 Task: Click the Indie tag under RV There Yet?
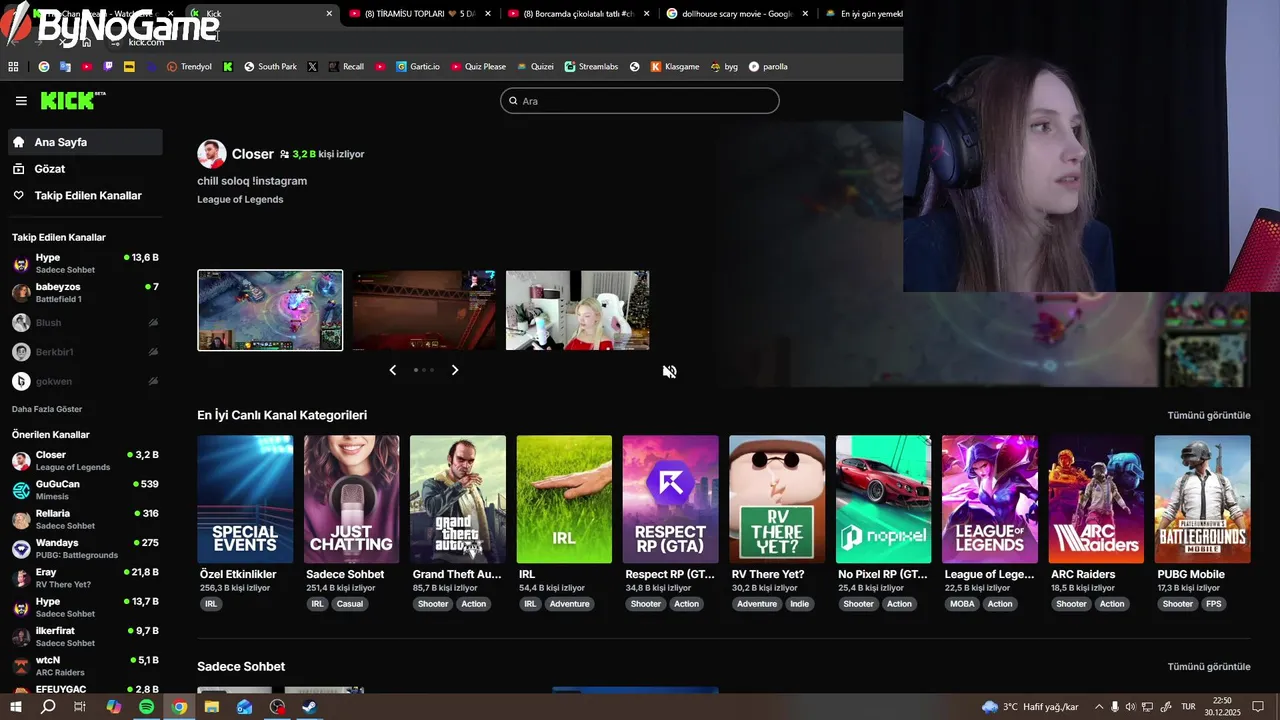tap(799, 604)
